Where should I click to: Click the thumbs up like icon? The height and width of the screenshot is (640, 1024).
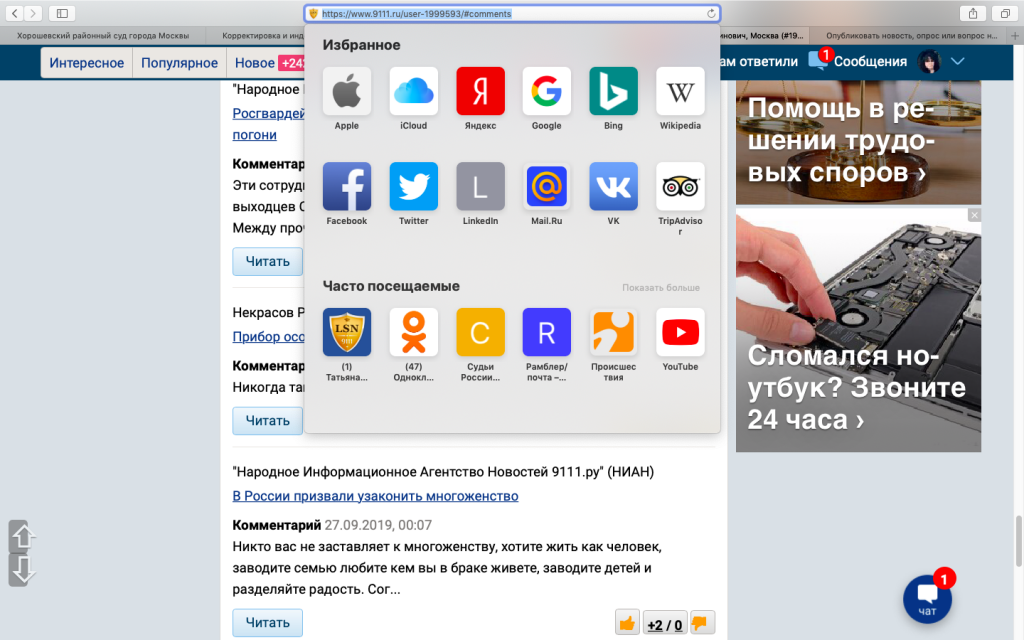[627, 624]
